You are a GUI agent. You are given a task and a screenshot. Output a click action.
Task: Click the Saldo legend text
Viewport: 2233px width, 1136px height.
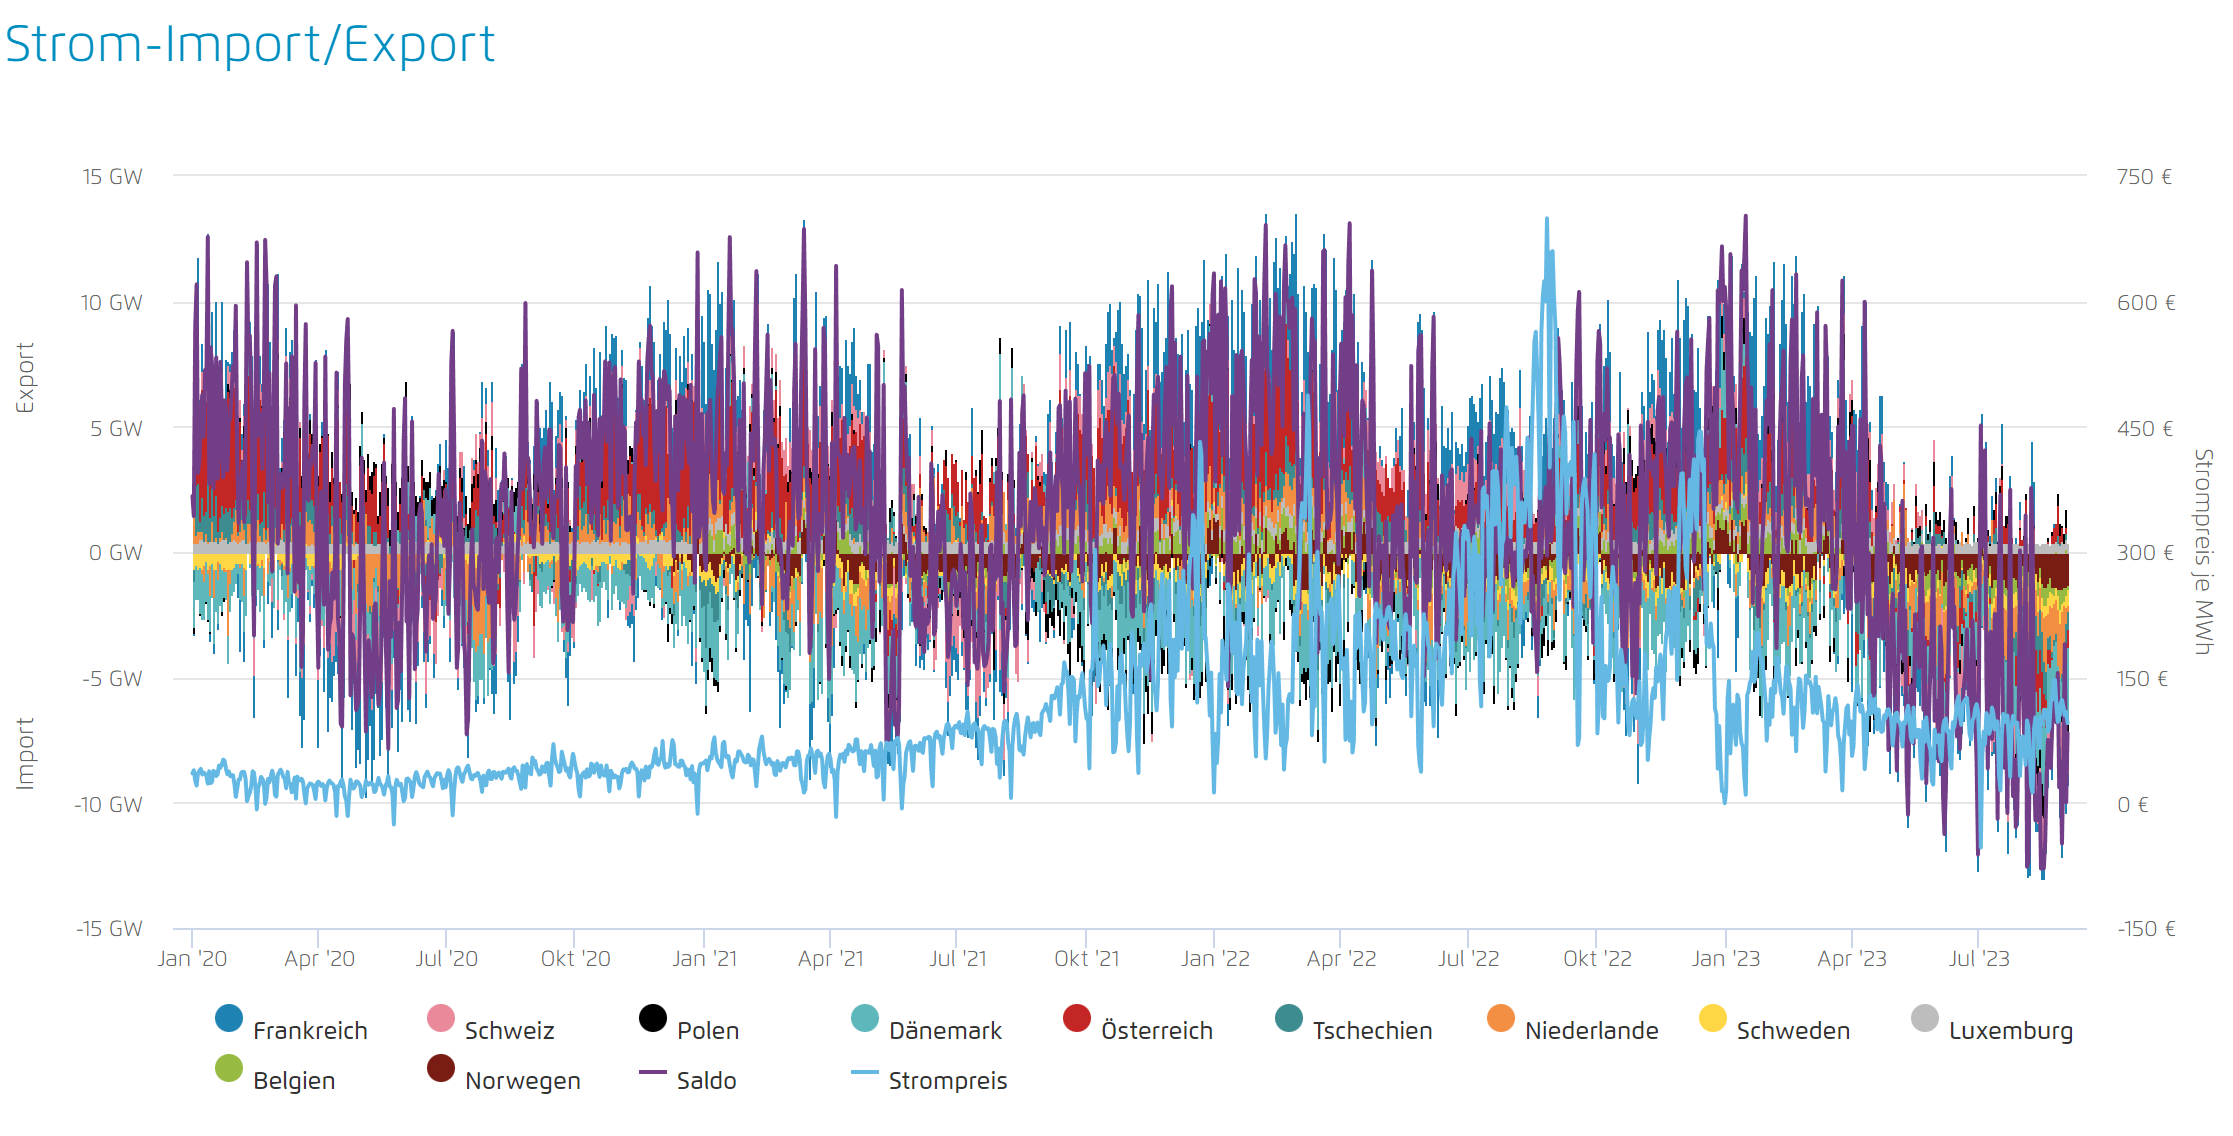pos(706,1081)
